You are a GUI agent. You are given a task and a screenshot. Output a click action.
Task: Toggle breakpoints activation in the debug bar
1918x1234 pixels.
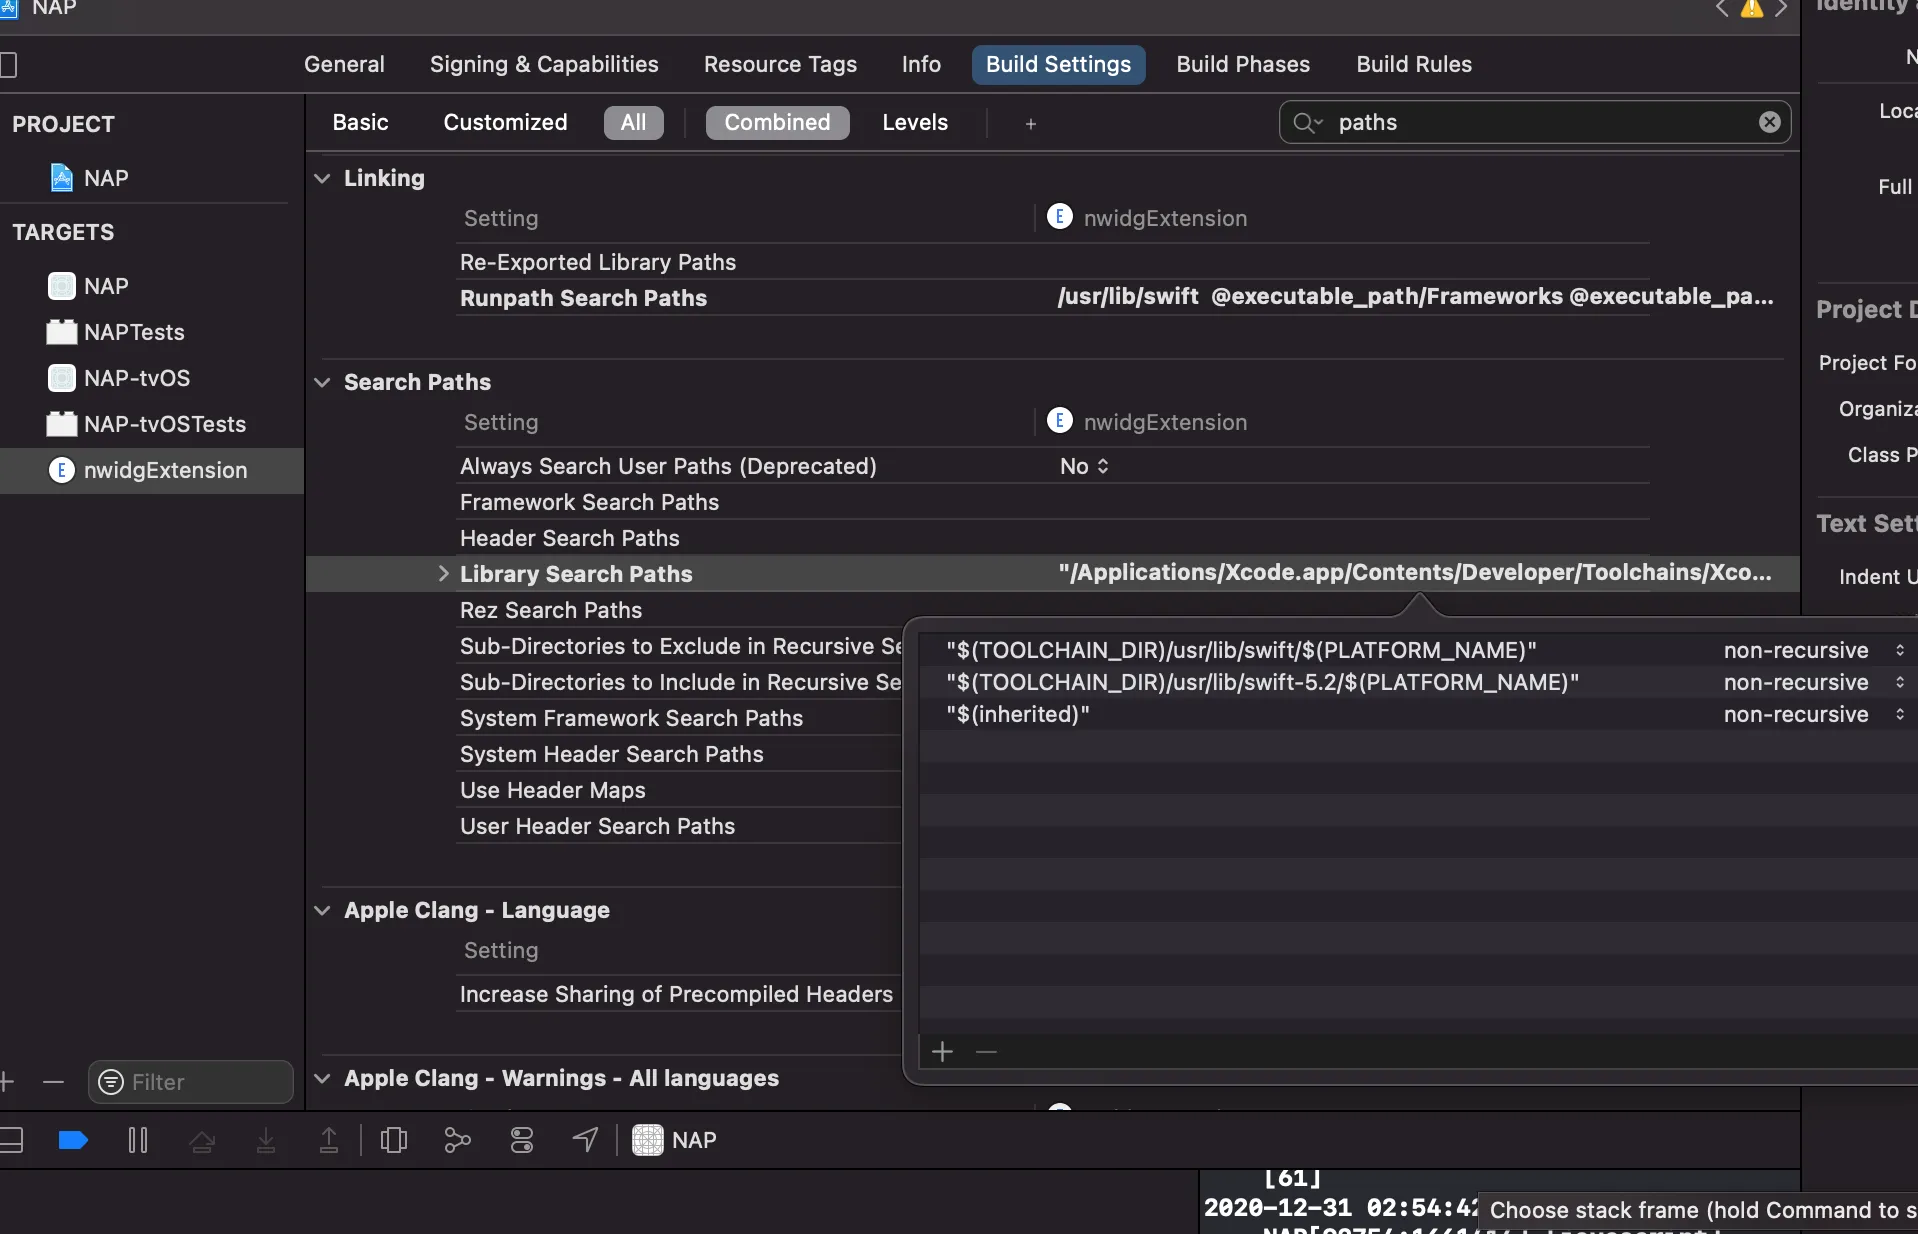click(x=73, y=1140)
